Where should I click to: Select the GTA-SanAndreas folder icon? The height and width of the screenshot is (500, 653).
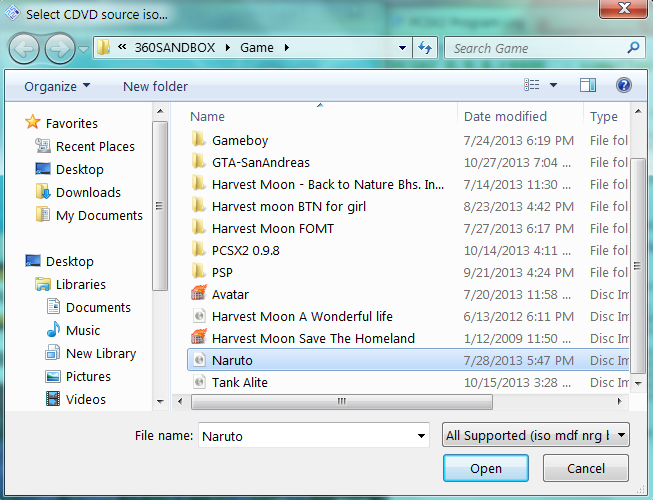(199, 162)
